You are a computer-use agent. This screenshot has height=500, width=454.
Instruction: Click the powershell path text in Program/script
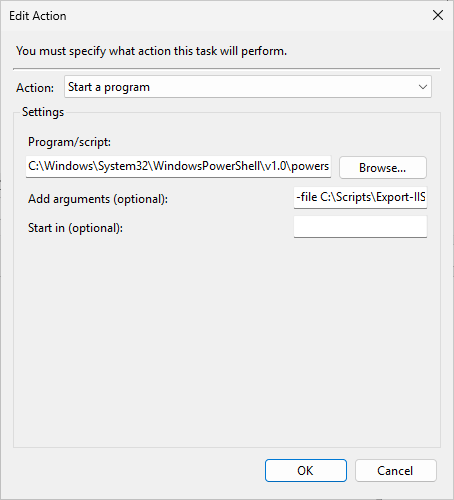179,166
